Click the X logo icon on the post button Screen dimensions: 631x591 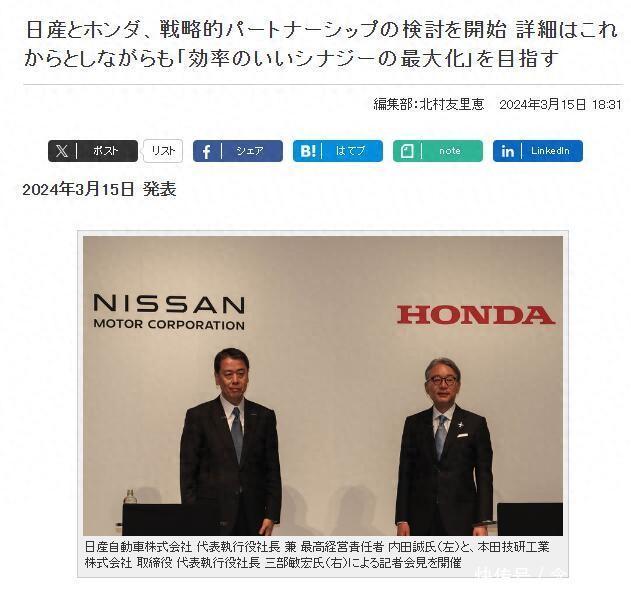click(x=62, y=151)
